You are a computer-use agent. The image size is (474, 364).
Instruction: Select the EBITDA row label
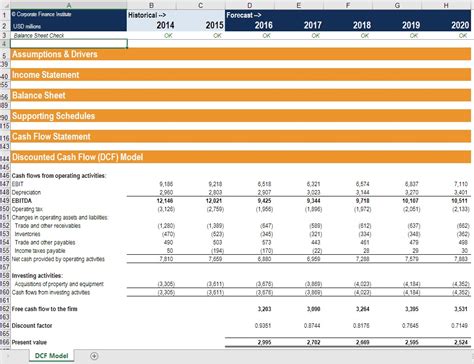pos(22,201)
